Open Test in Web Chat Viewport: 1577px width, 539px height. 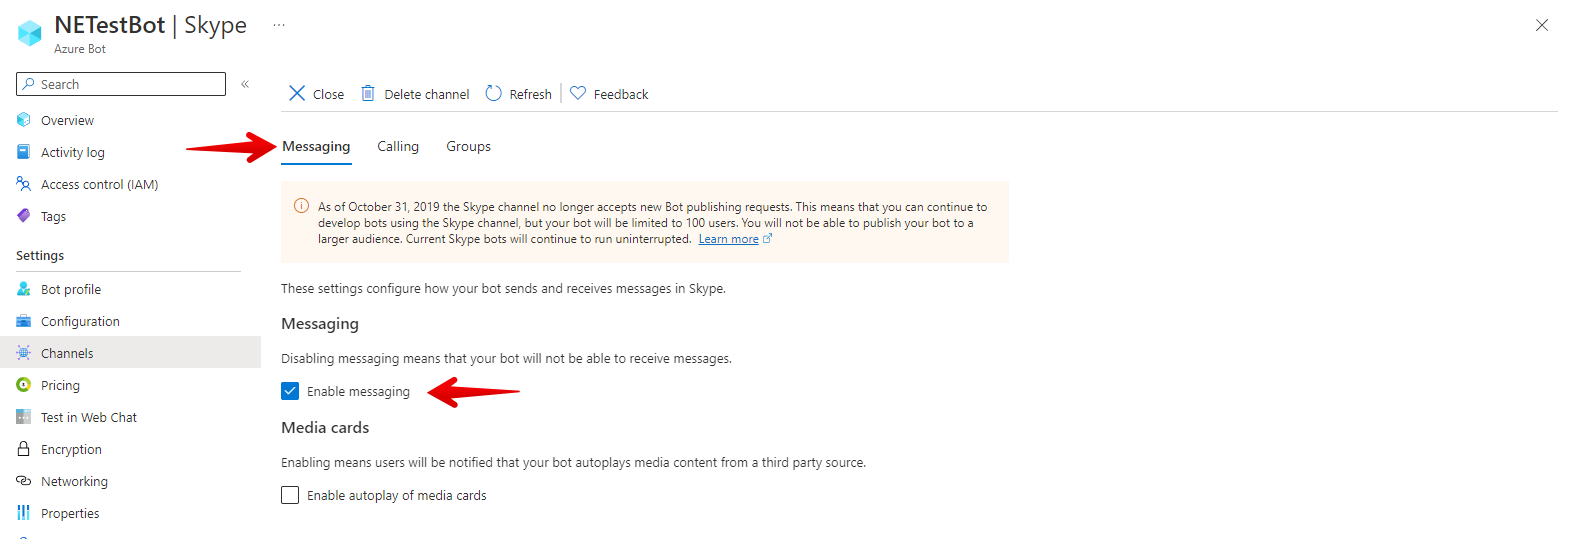89,417
